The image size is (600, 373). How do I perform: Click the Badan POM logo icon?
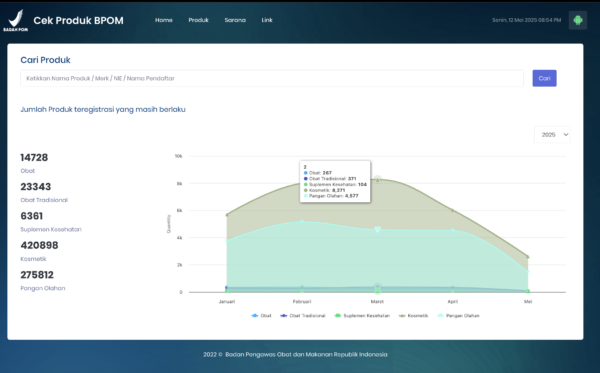(16, 20)
